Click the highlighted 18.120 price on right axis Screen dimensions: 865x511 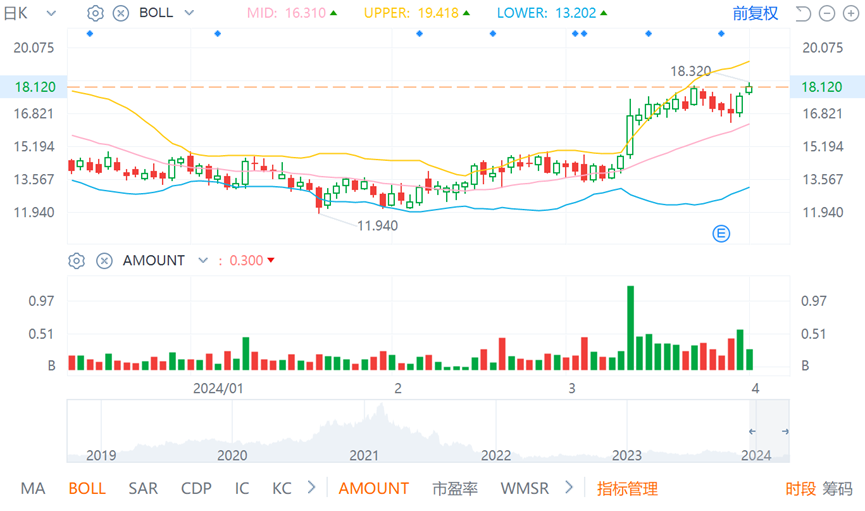pos(822,87)
